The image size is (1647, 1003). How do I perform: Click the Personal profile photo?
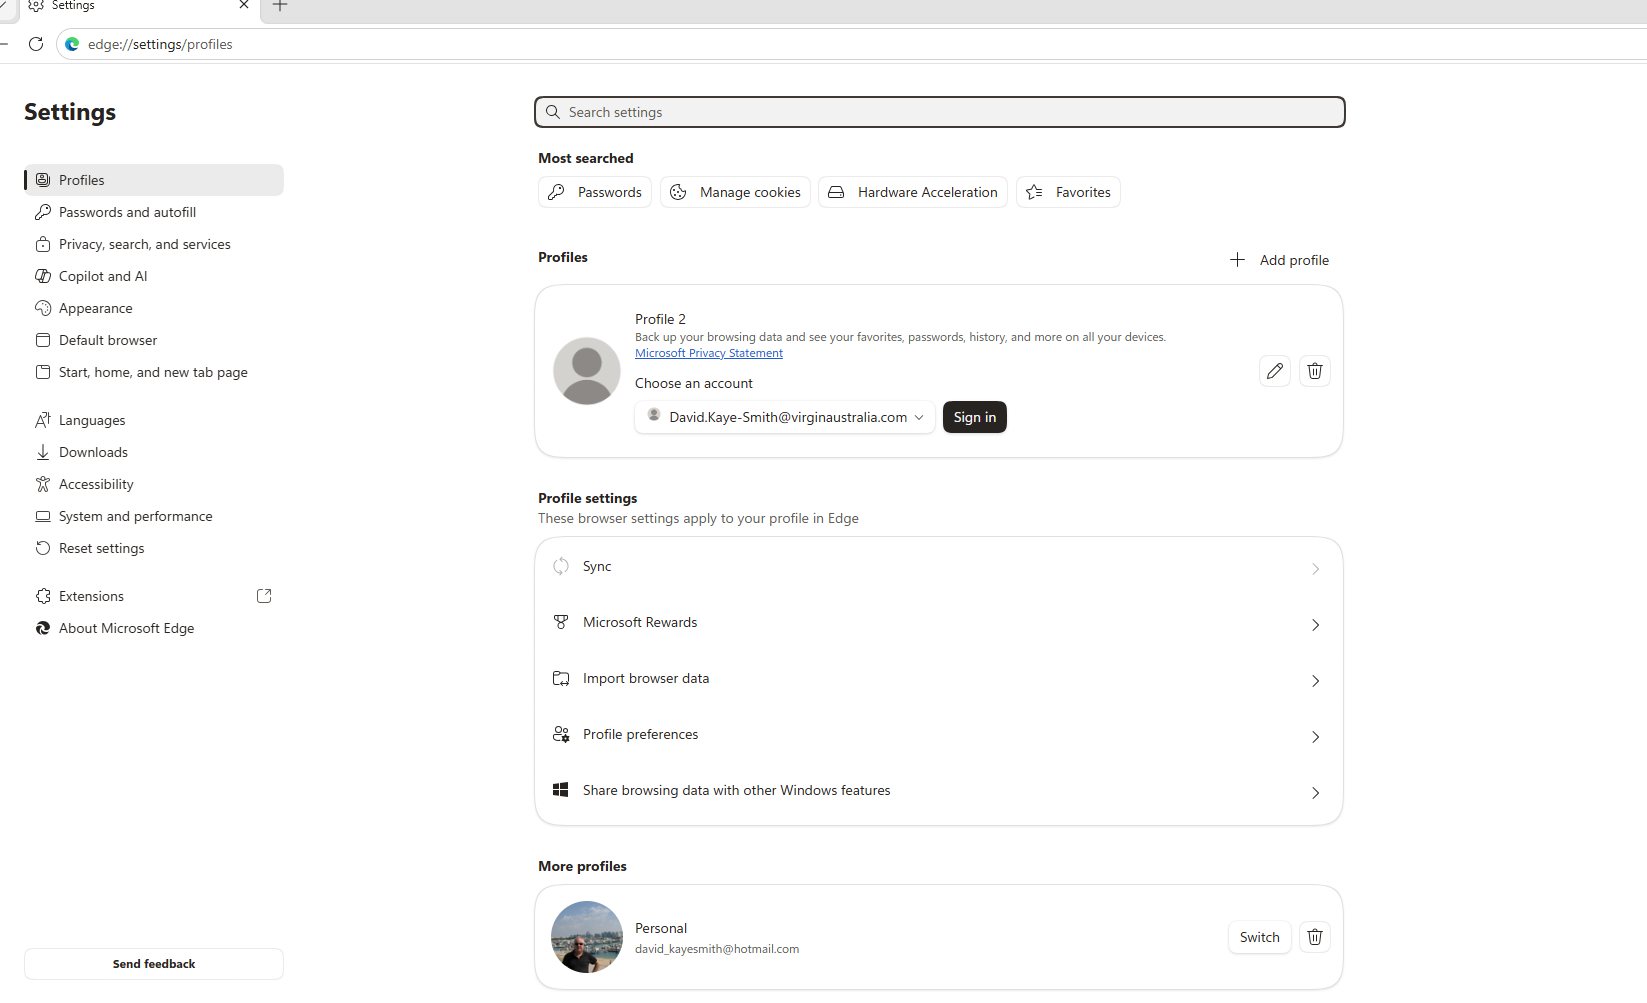coord(587,937)
